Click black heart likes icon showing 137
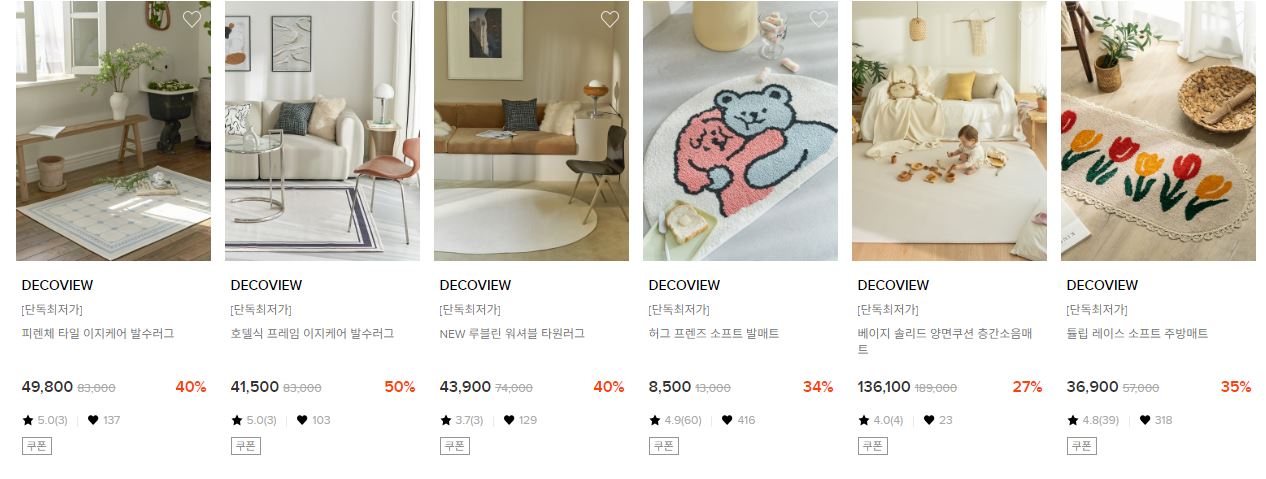The width and height of the screenshot is (1266, 479). click(93, 420)
